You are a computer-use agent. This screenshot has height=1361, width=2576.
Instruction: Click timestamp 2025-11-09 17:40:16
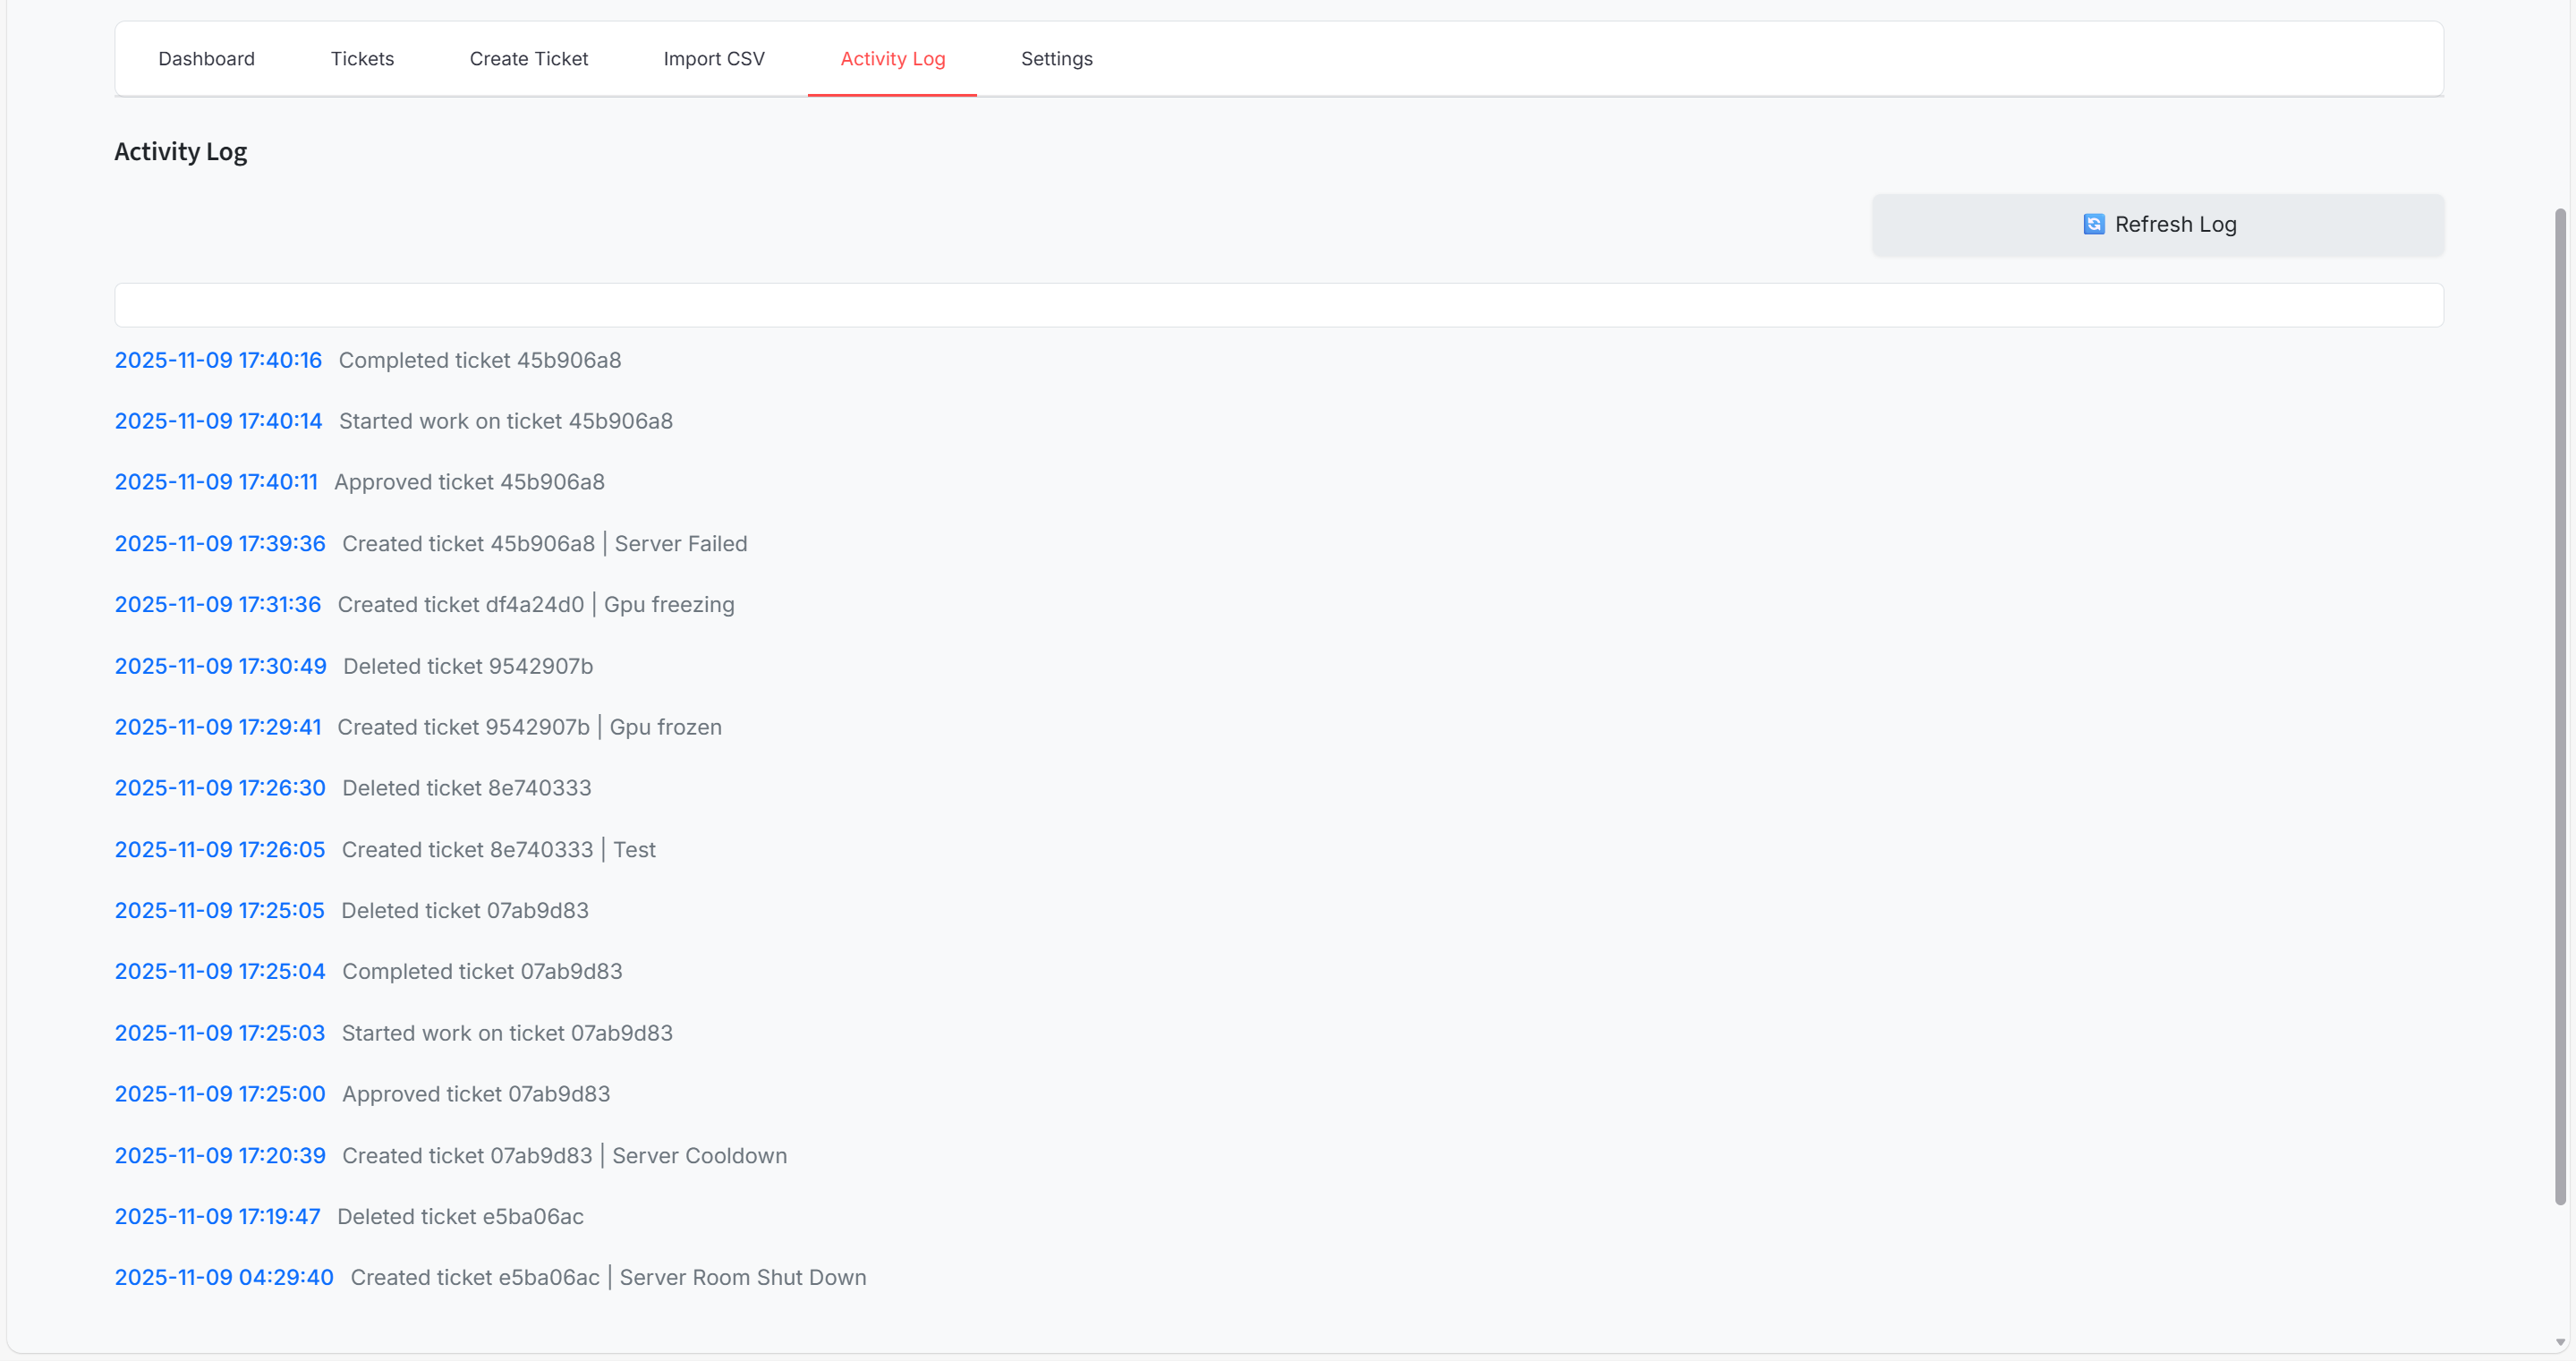218,360
